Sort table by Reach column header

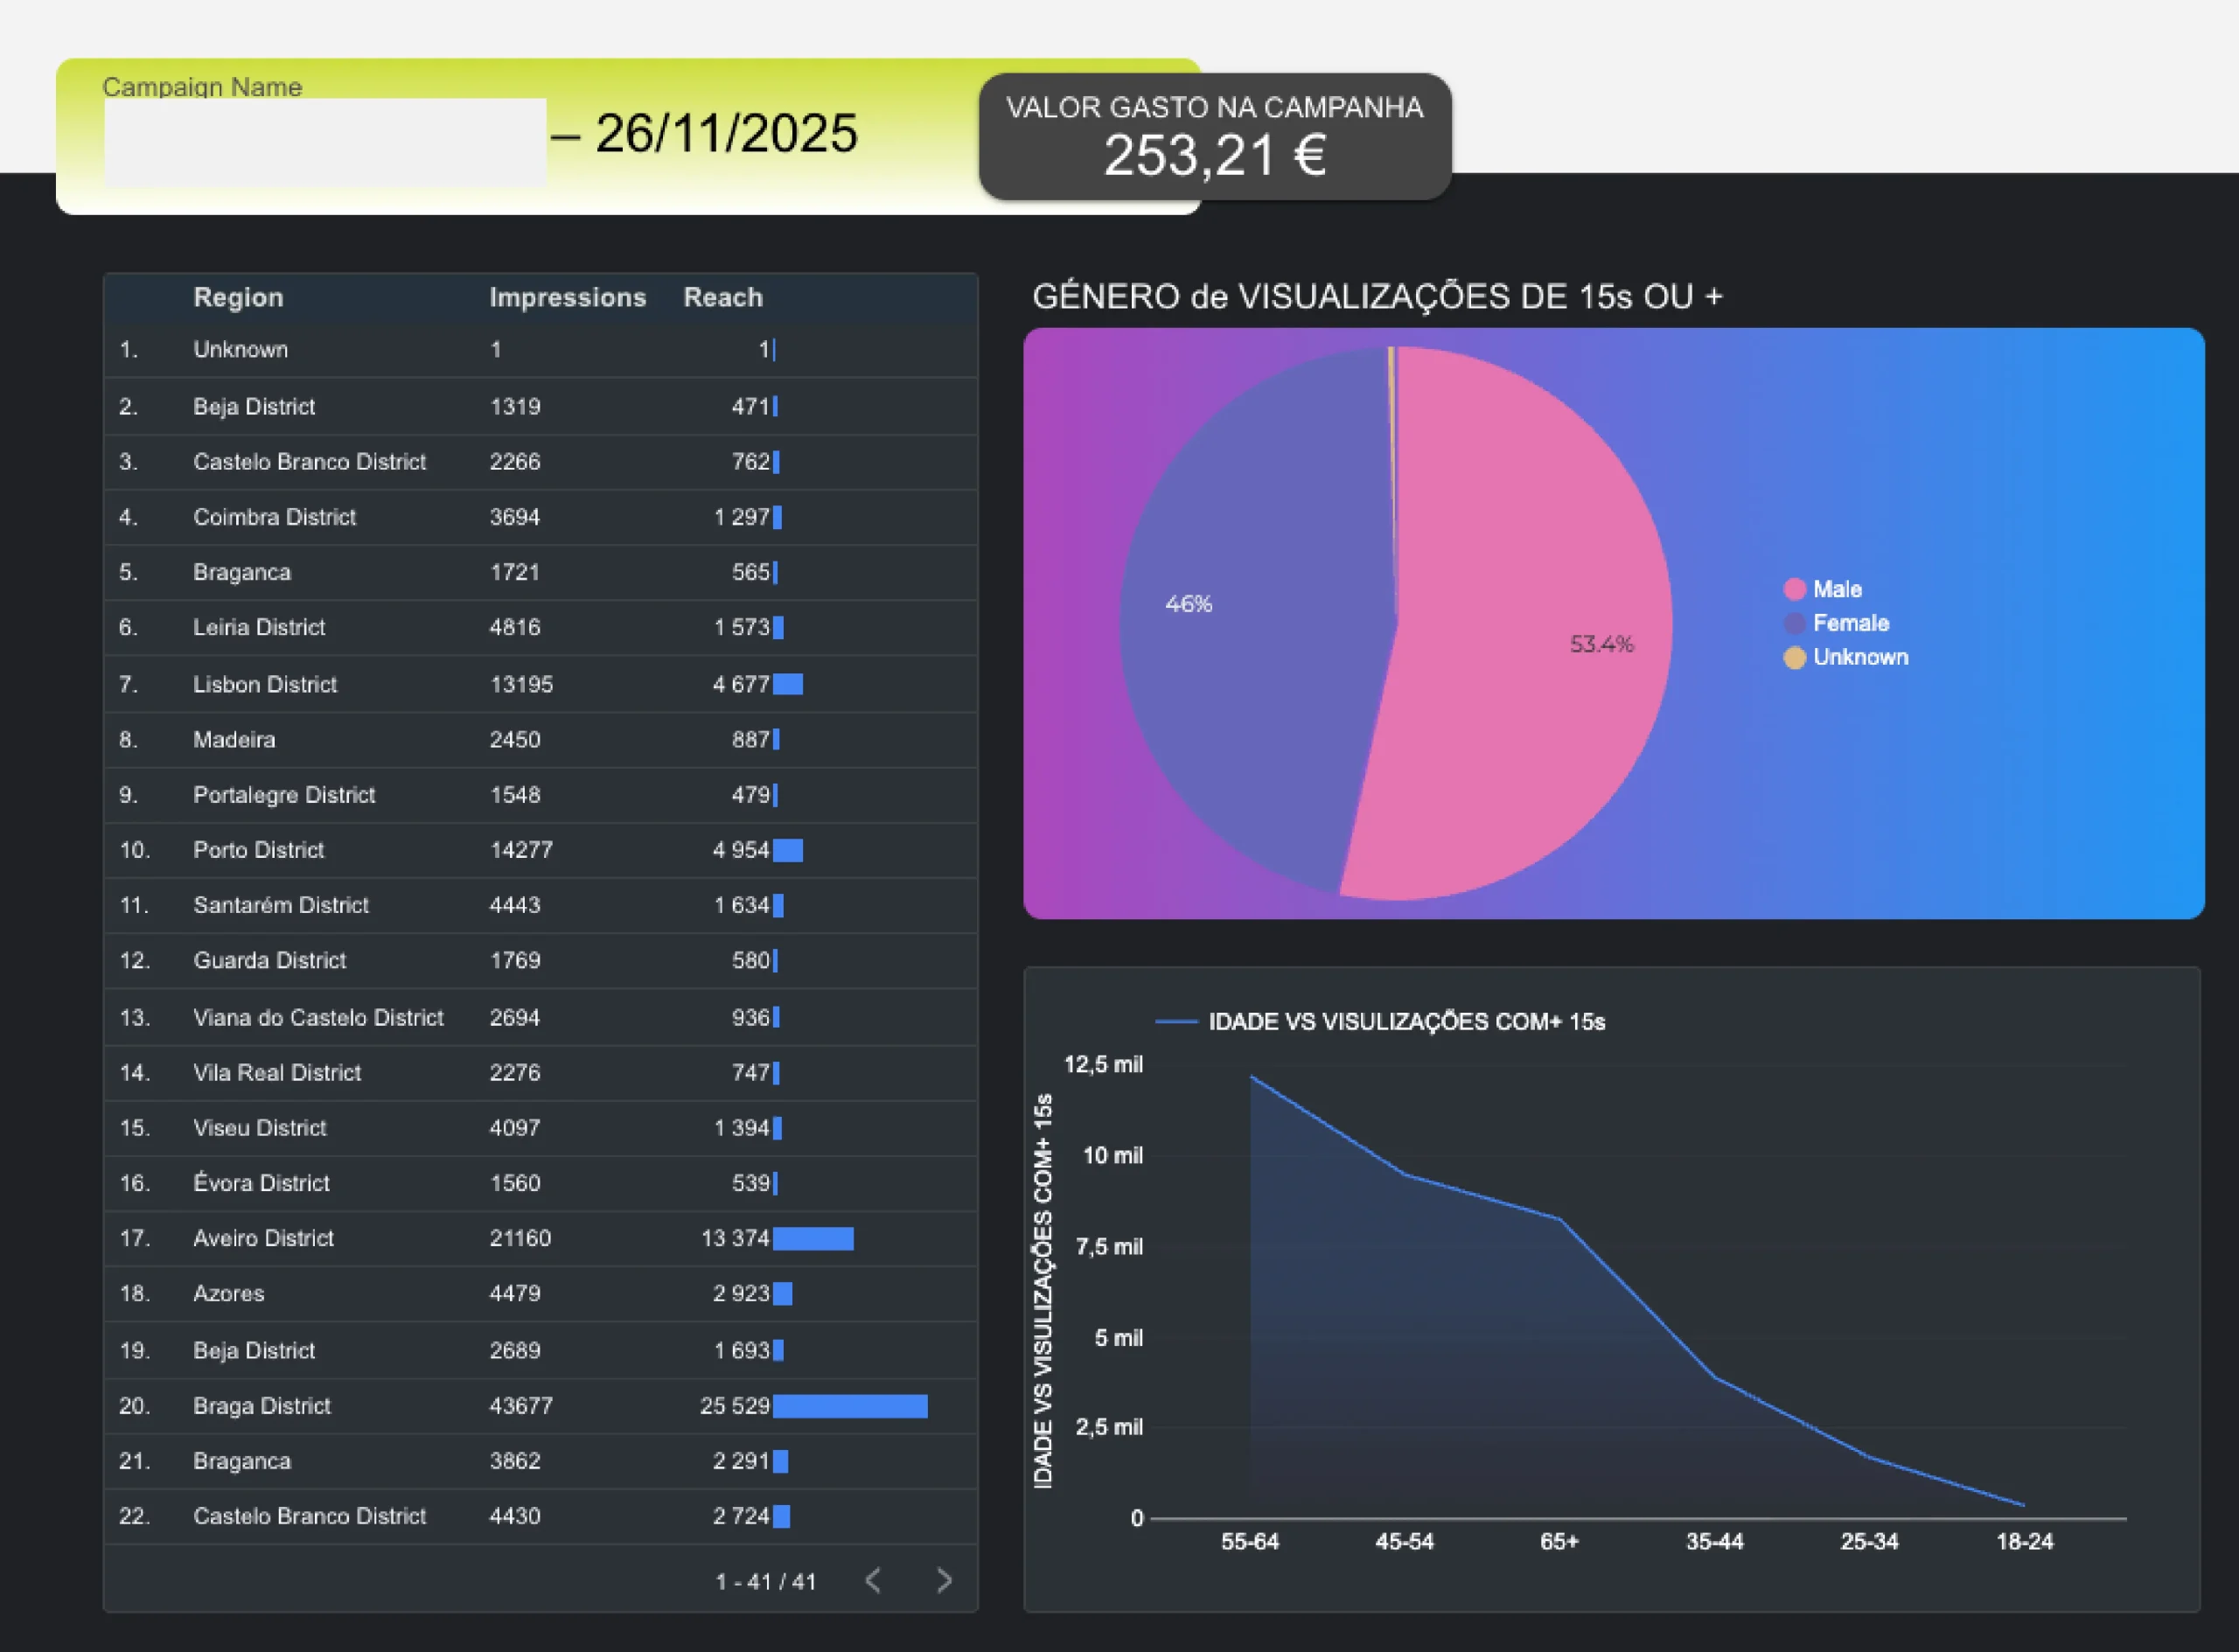point(722,297)
